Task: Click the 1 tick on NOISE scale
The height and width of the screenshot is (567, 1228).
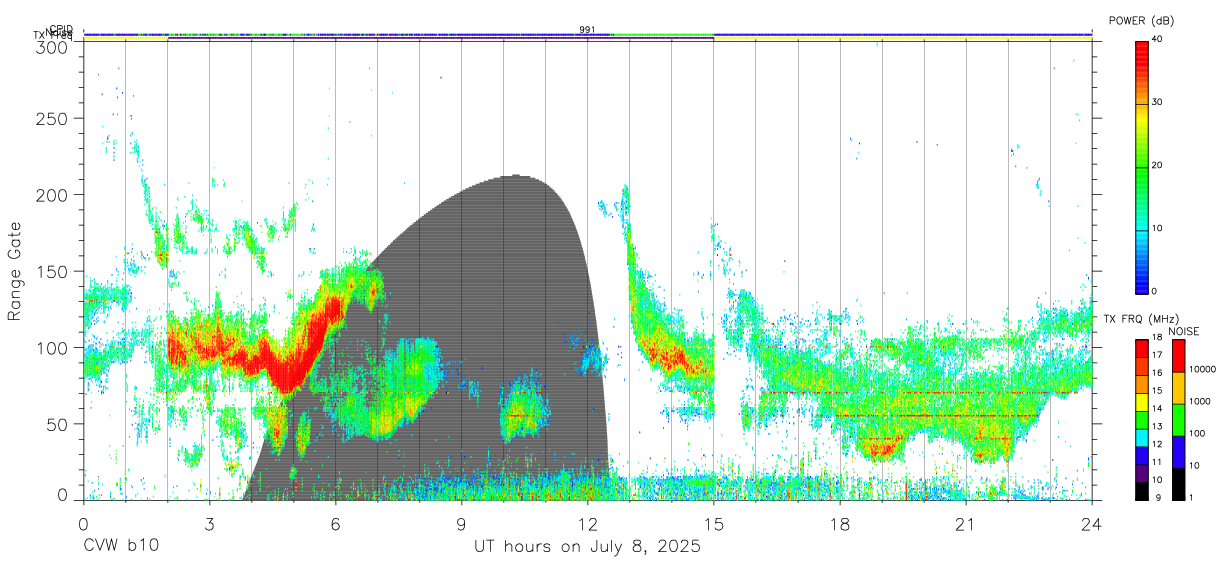Action: coord(1191,497)
